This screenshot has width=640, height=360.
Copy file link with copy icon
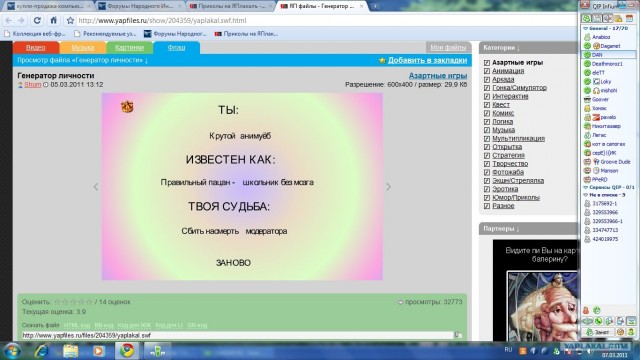(458, 335)
